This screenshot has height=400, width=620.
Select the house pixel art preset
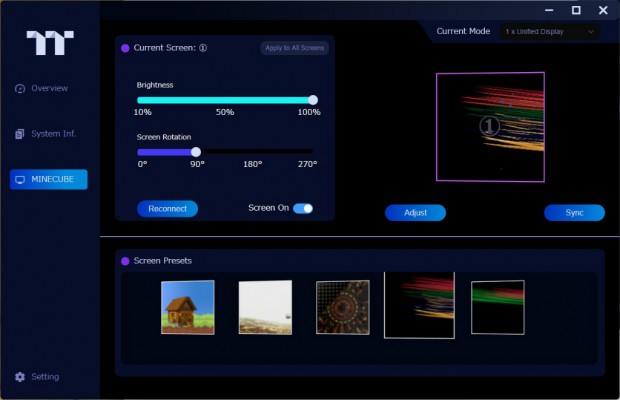[188, 307]
